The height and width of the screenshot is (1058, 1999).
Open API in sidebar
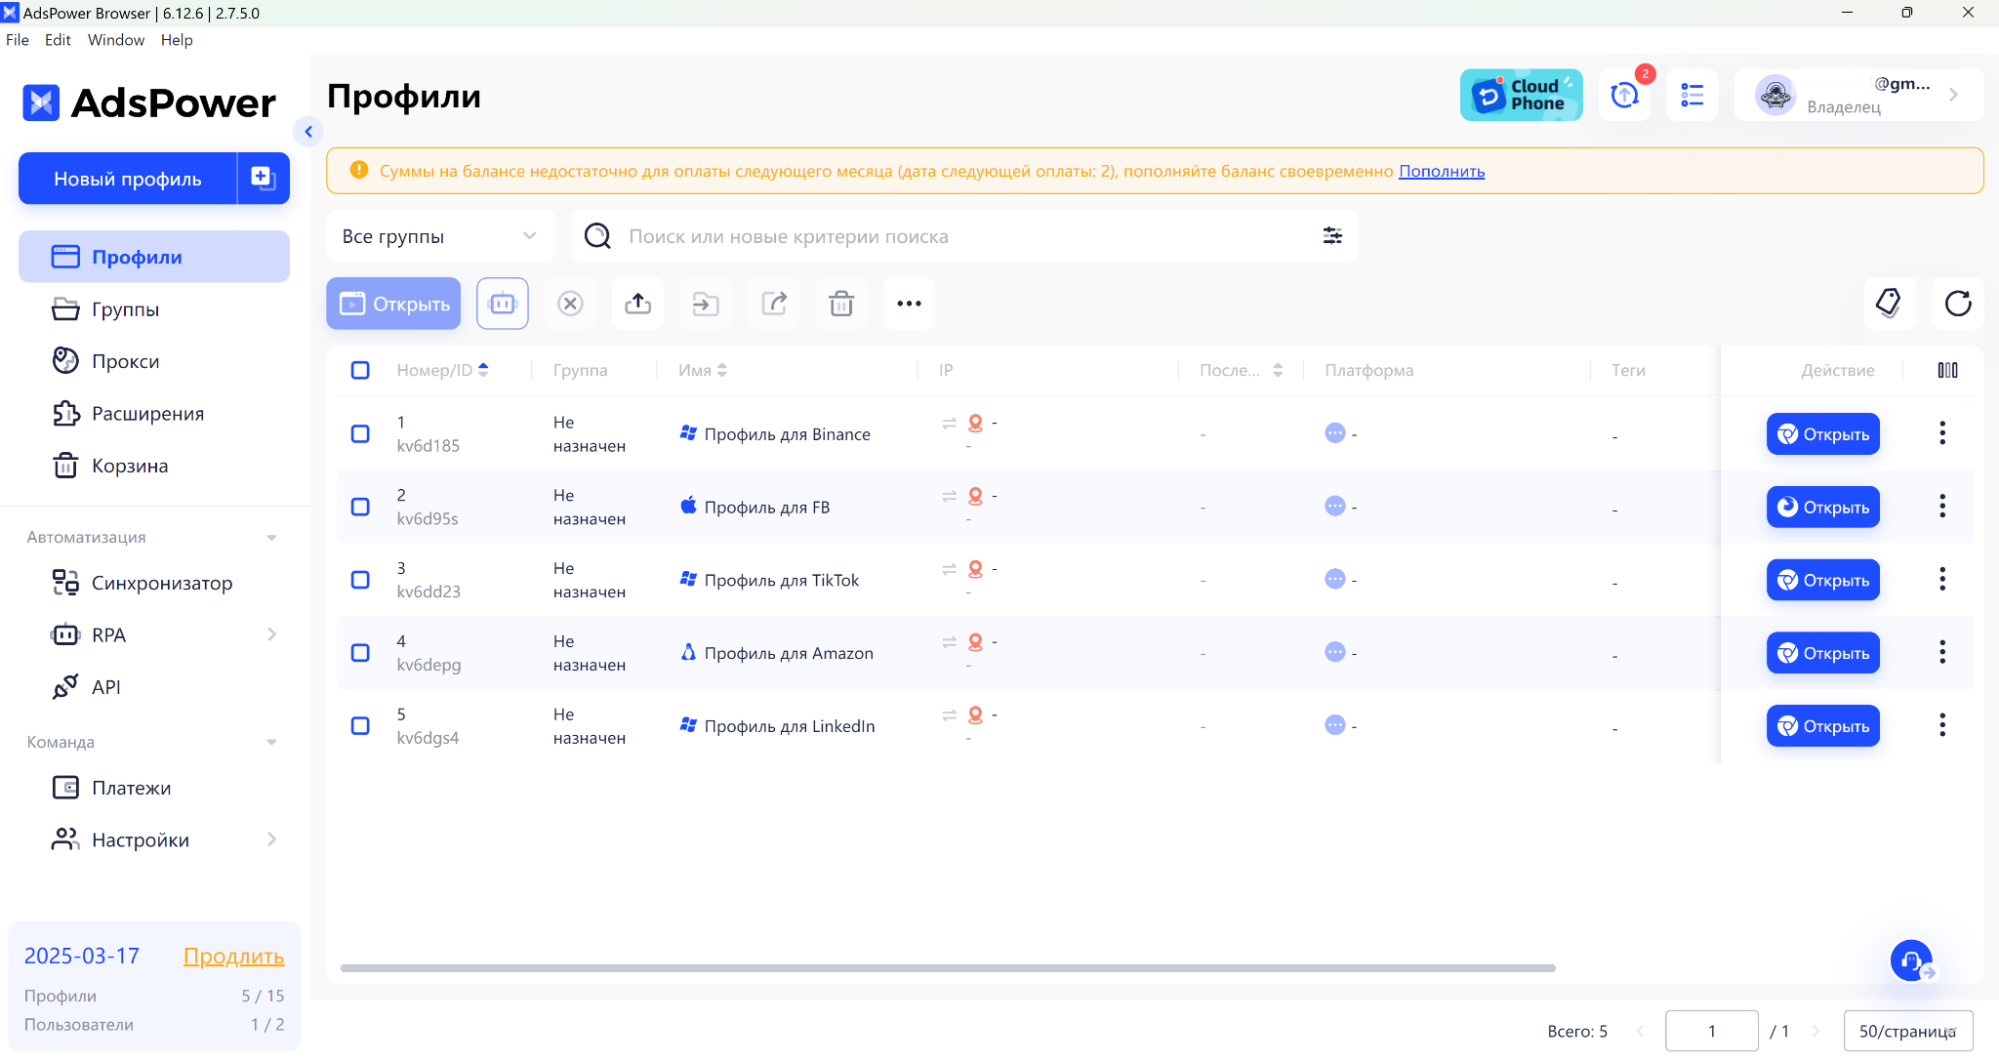[x=154, y=687]
